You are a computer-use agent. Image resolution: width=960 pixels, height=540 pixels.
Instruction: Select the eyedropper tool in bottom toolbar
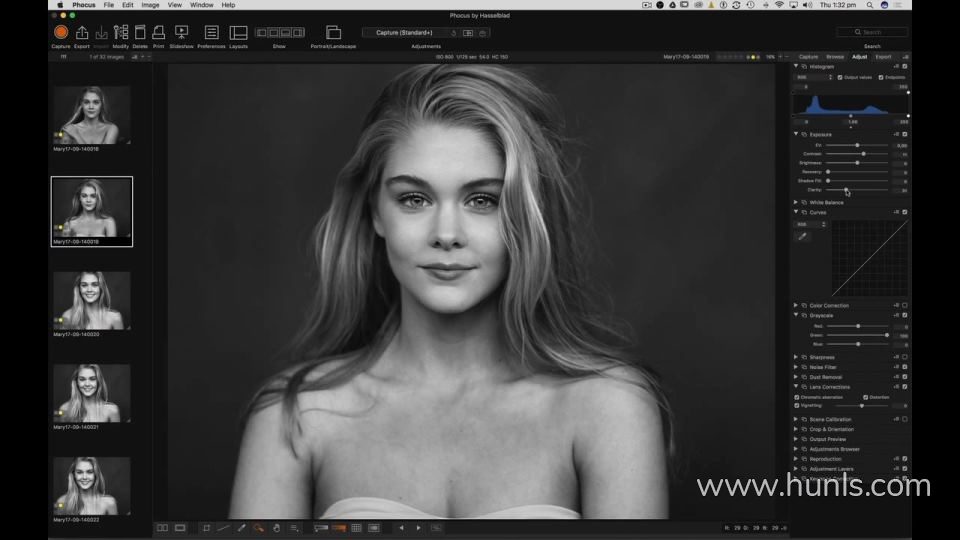click(x=241, y=528)
